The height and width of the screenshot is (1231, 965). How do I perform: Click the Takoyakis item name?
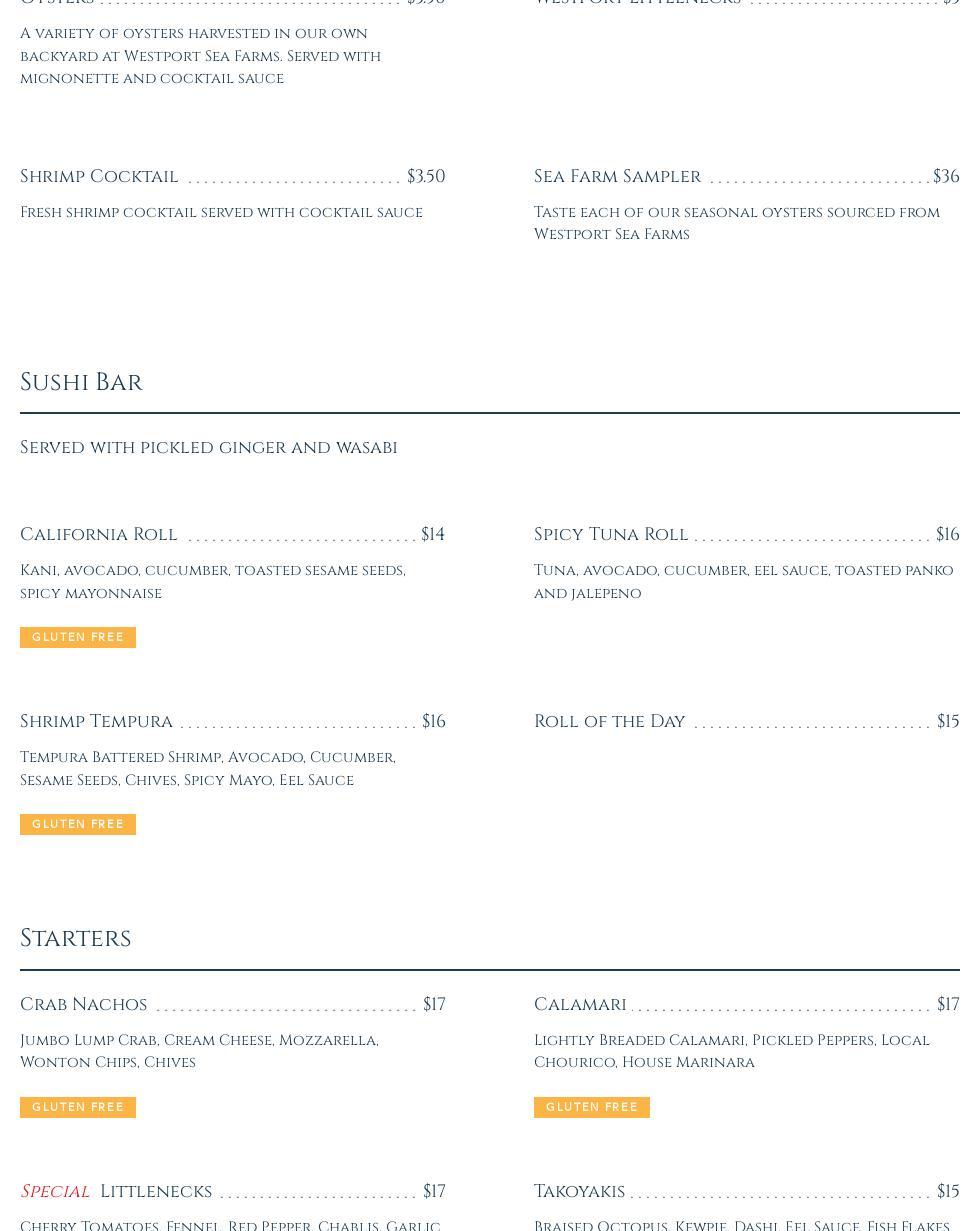[579, 1192]
